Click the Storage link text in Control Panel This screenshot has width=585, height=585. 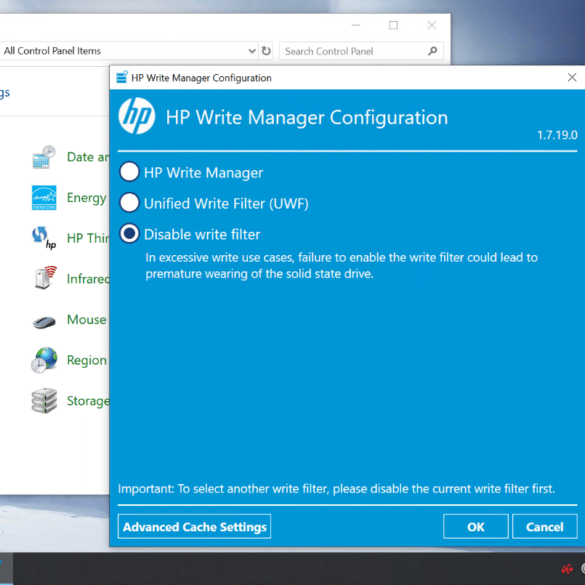[x=88, y=401]
